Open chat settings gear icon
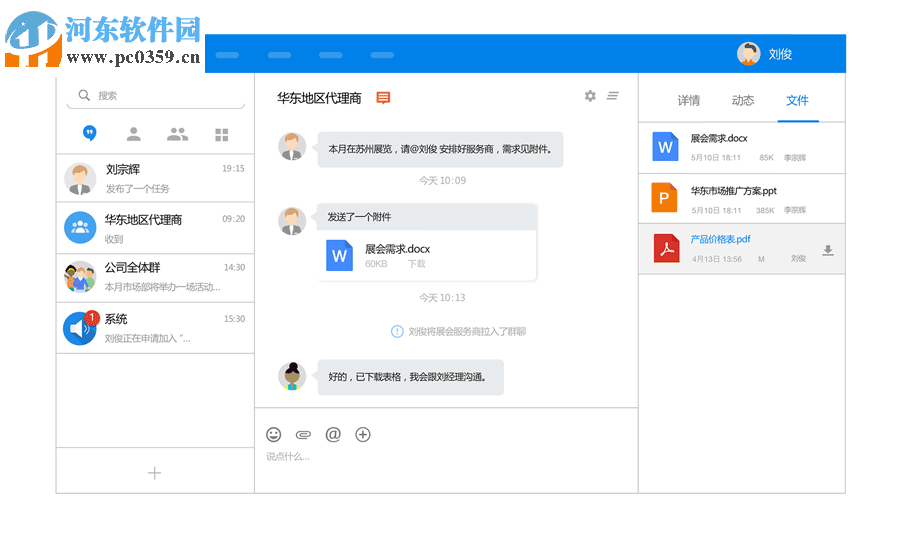900x545 pixels. [x=590, y=96]
